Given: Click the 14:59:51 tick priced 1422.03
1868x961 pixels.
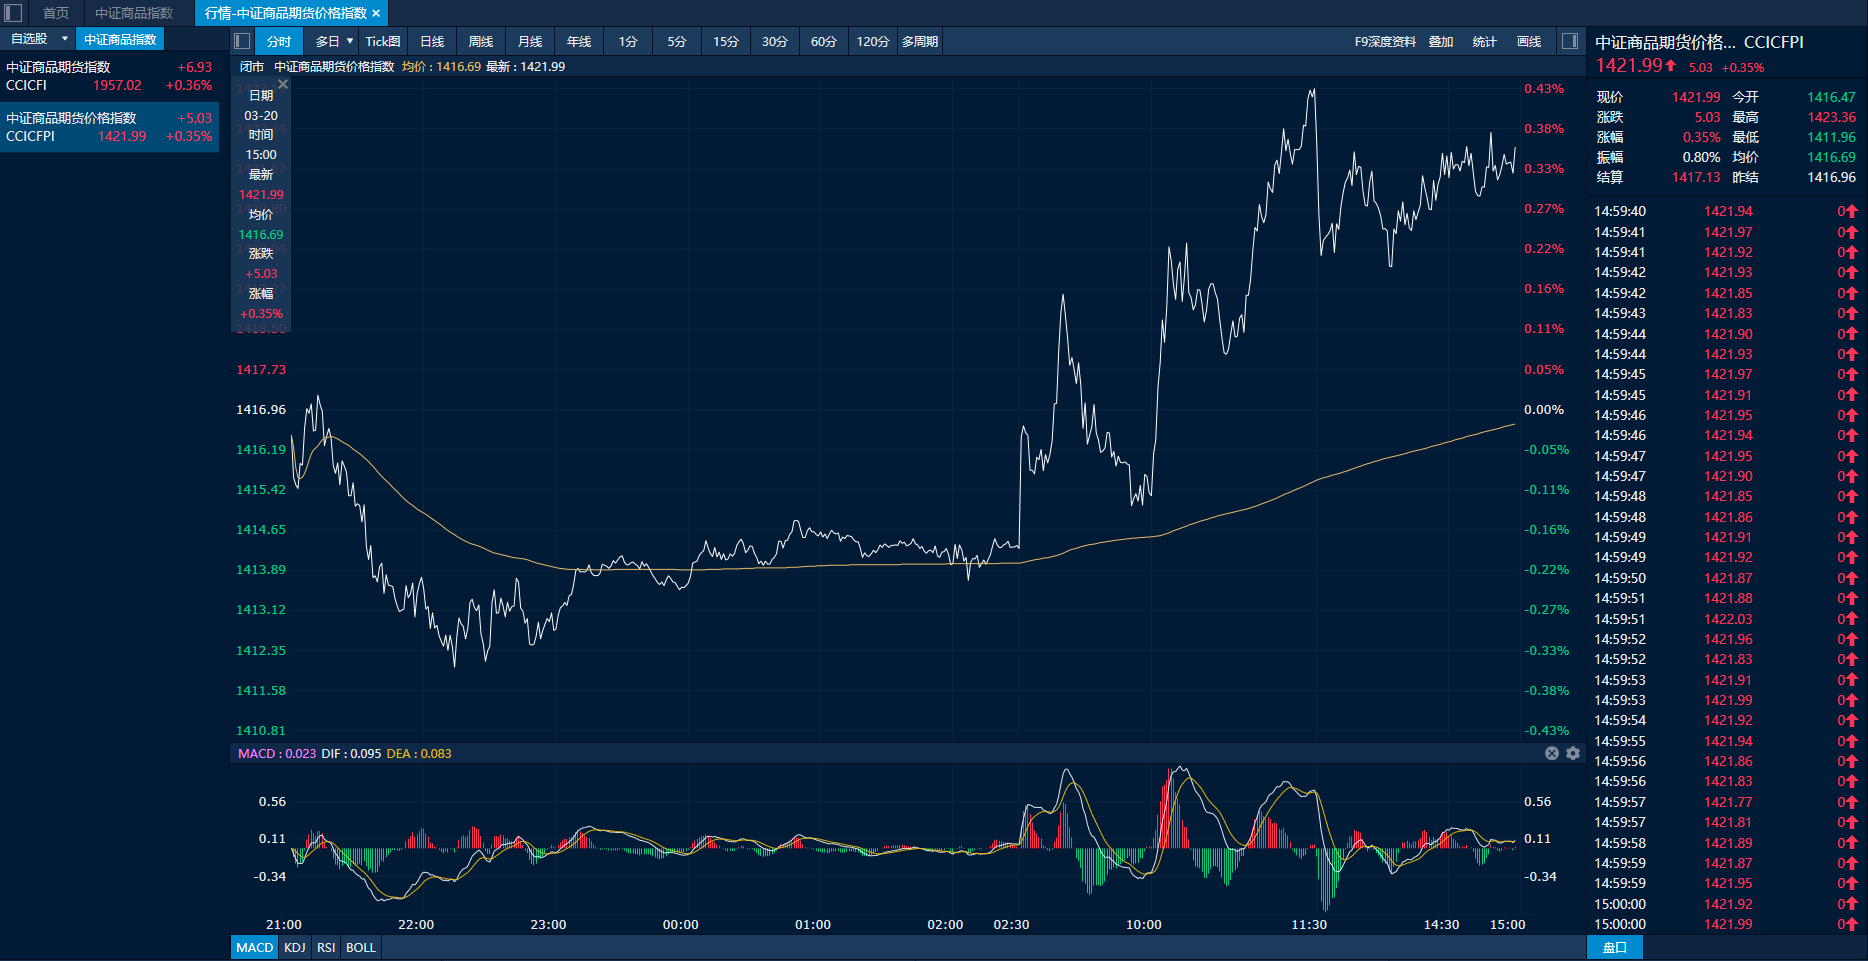Looking at the screenshot, I should click(x=1725, y=619).
